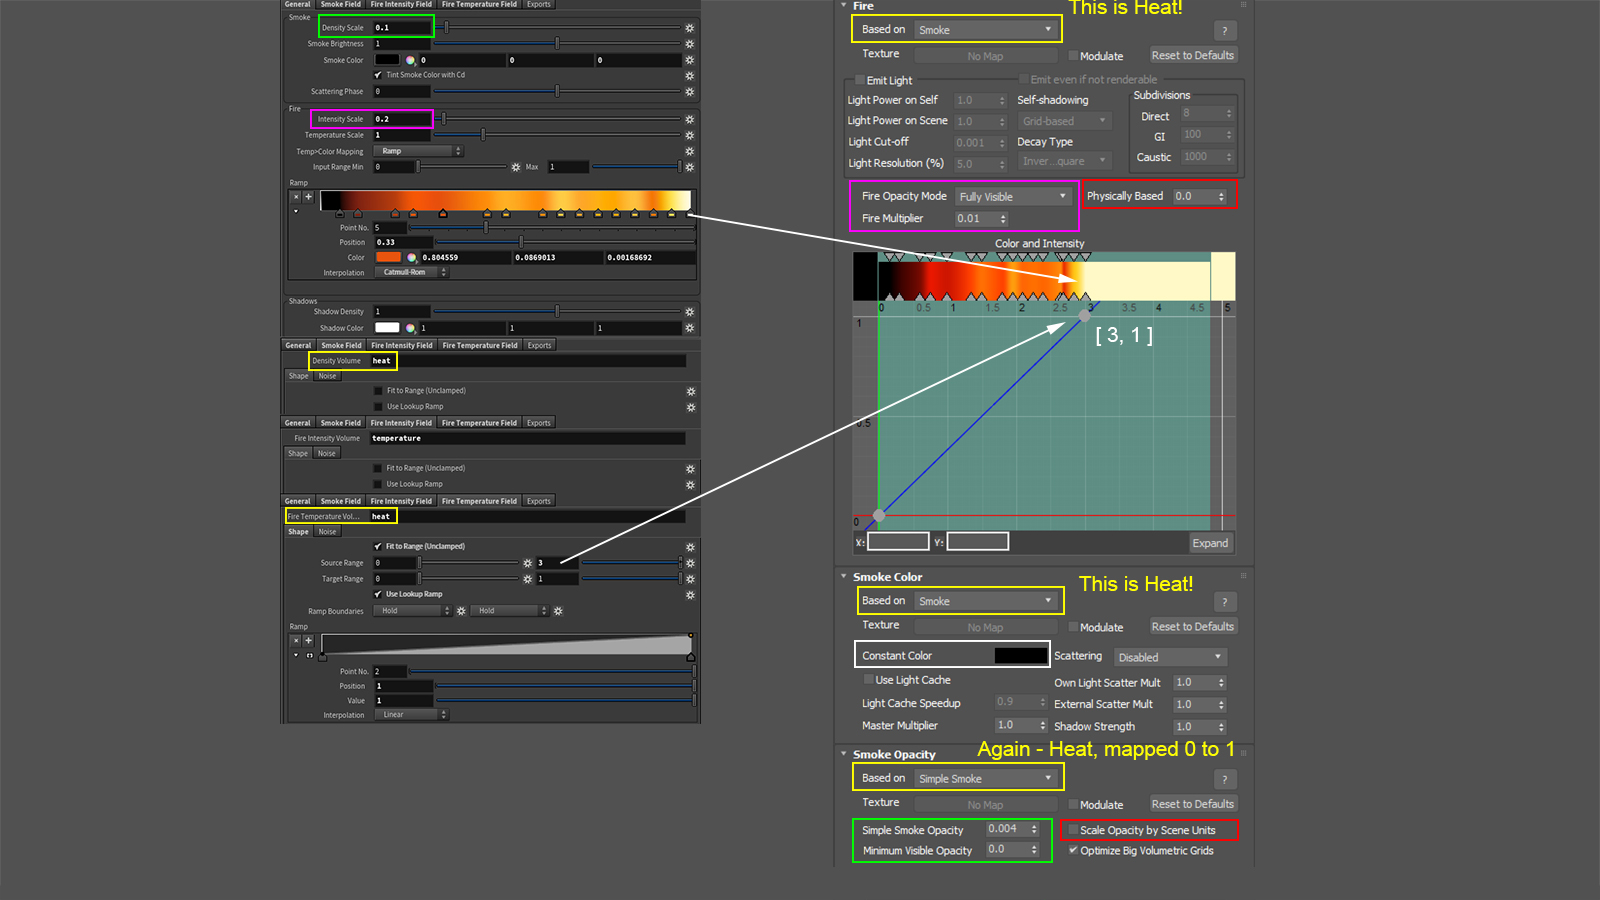Add a point to the fire color ramp
1600x900 pixels.
point(308,197)
